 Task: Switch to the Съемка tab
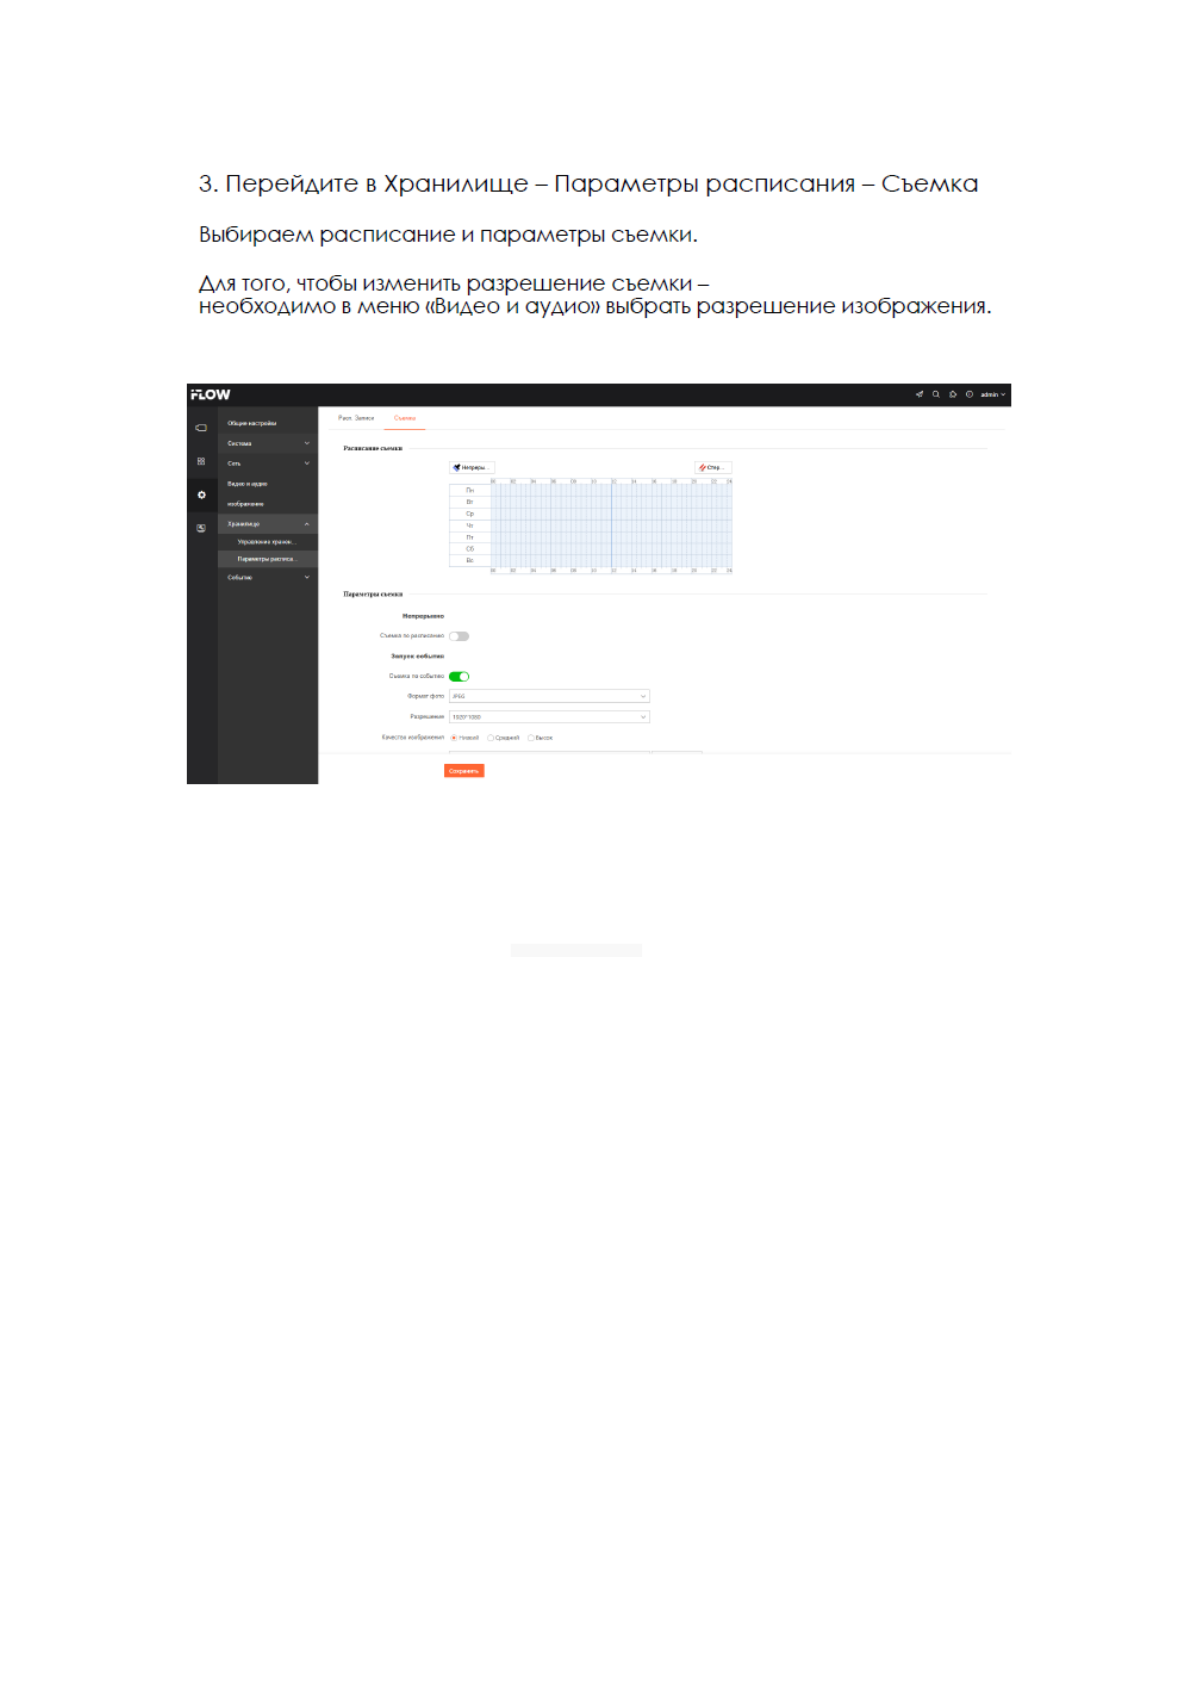405,418
